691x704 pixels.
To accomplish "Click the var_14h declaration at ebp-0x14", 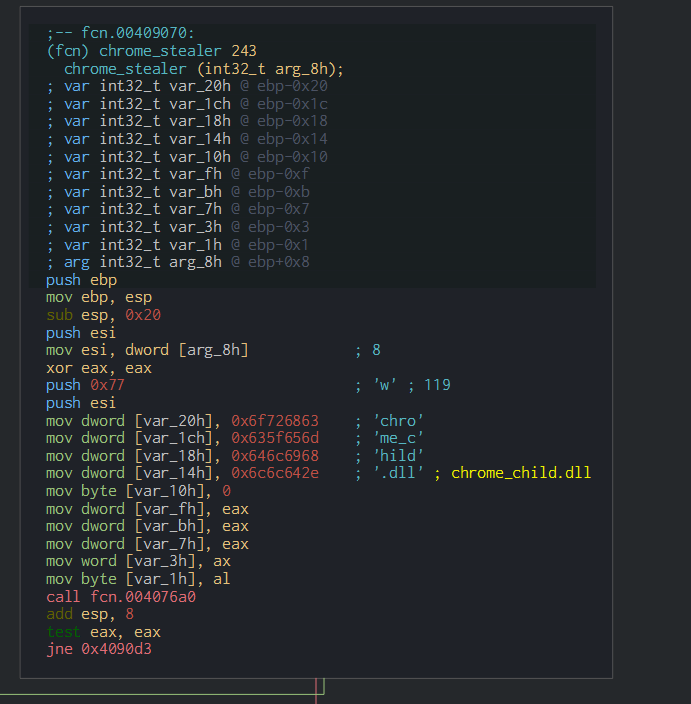I will (187, 139).
